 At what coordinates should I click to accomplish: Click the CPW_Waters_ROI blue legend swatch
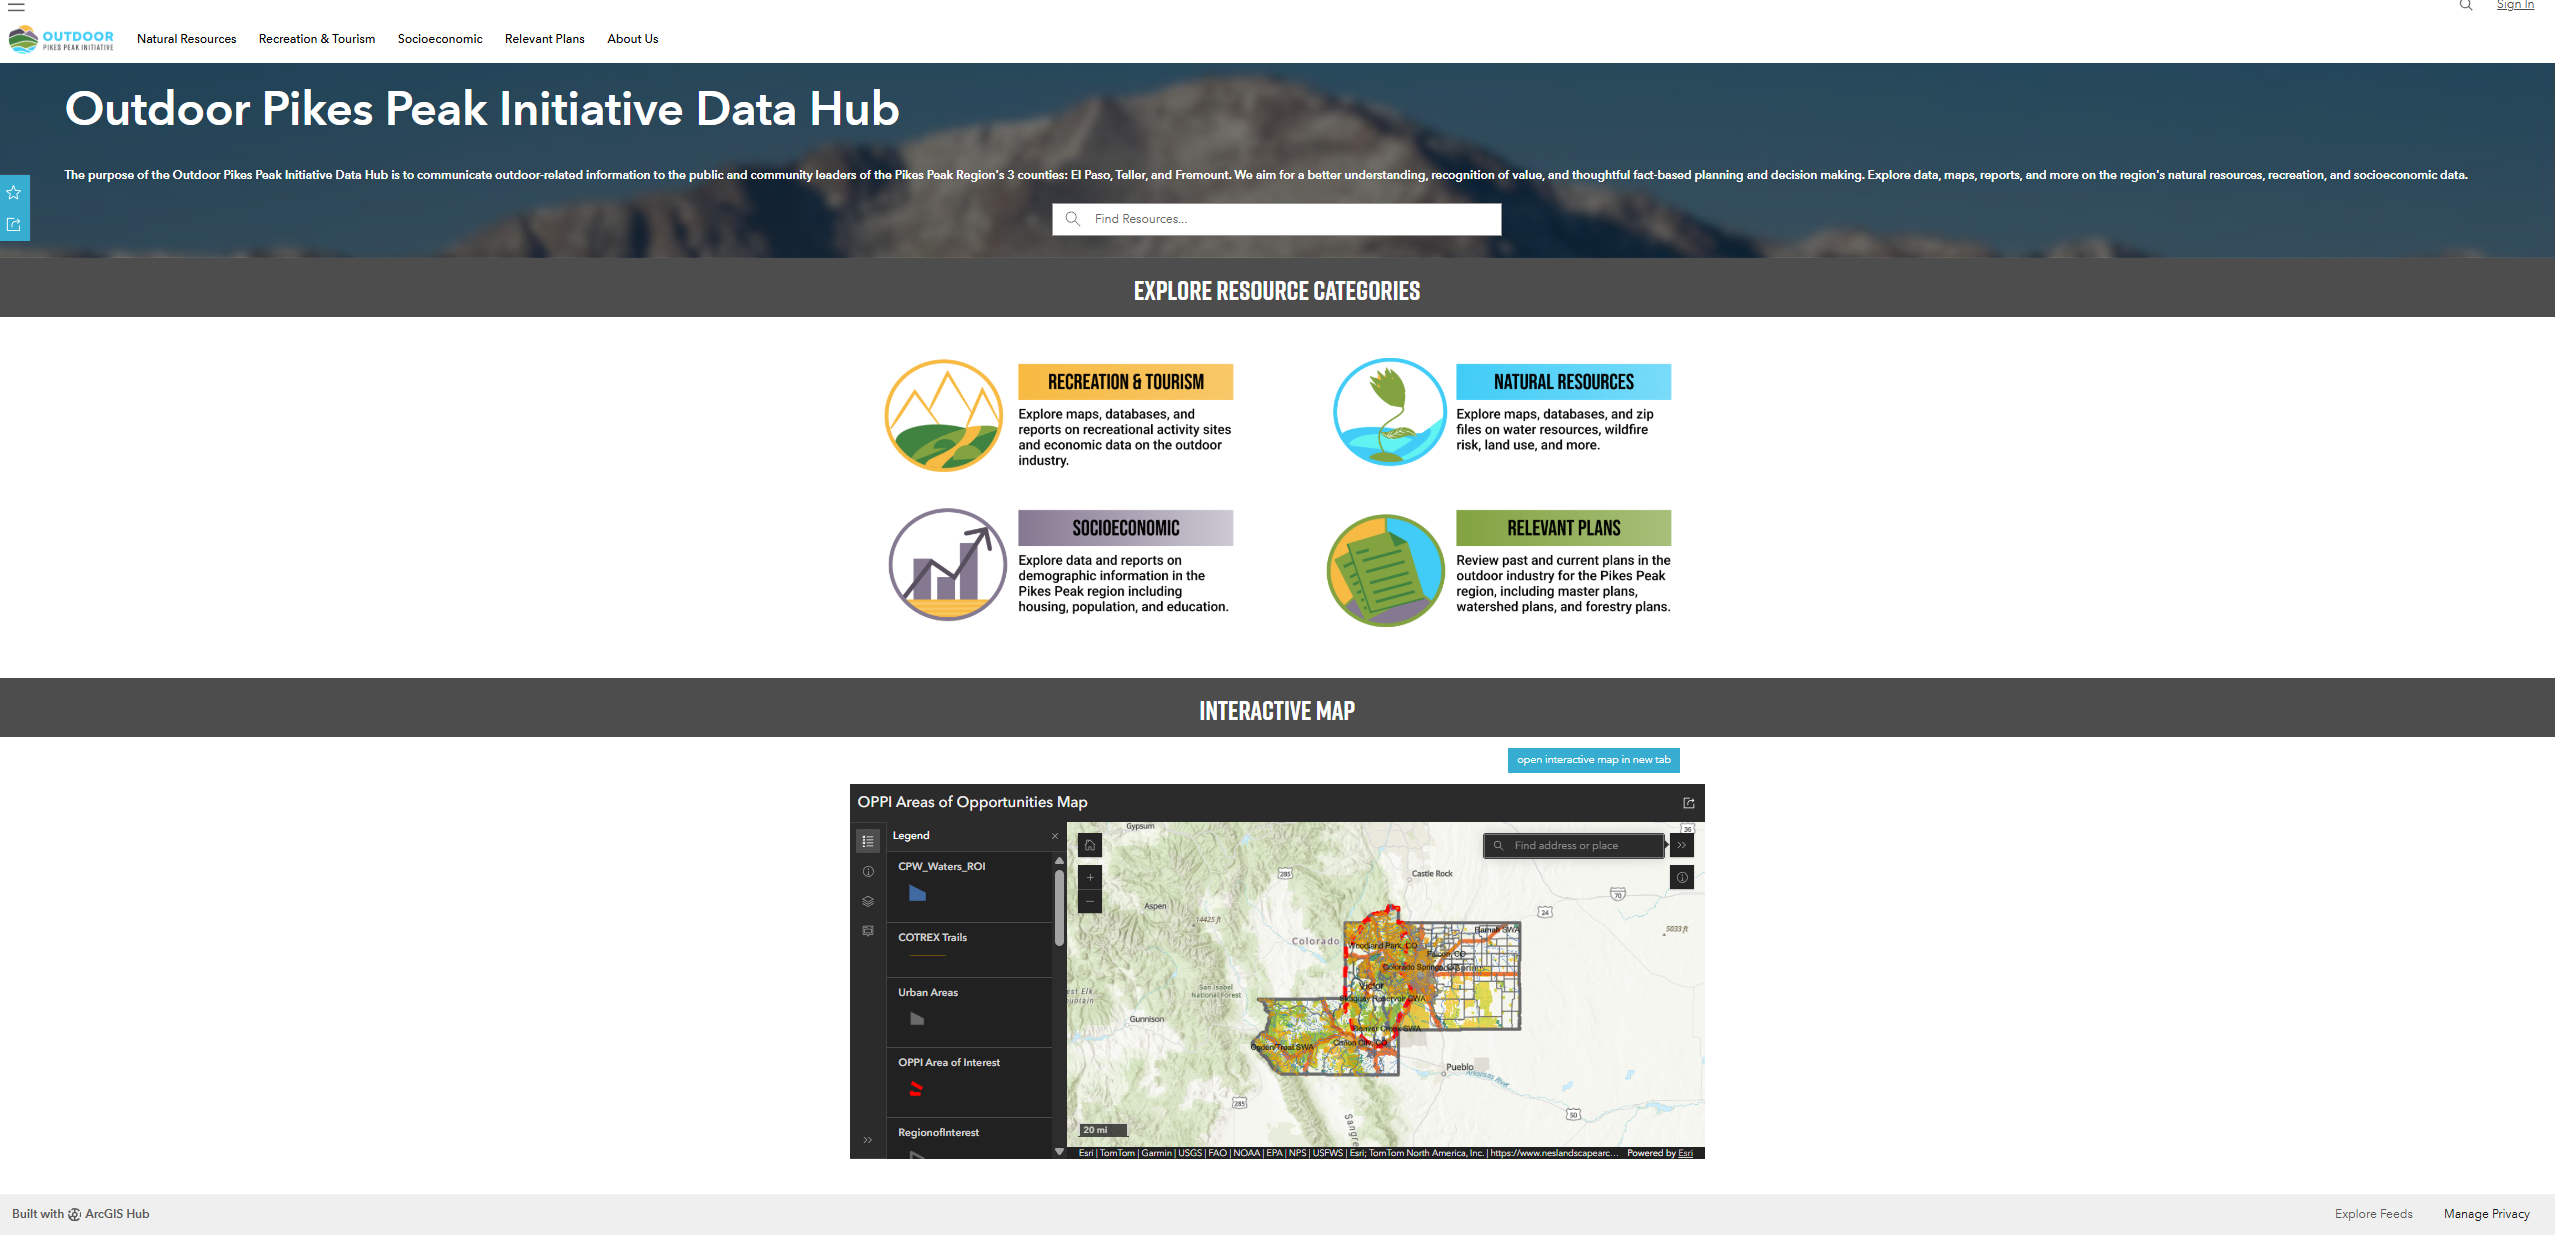coord(918,894)
